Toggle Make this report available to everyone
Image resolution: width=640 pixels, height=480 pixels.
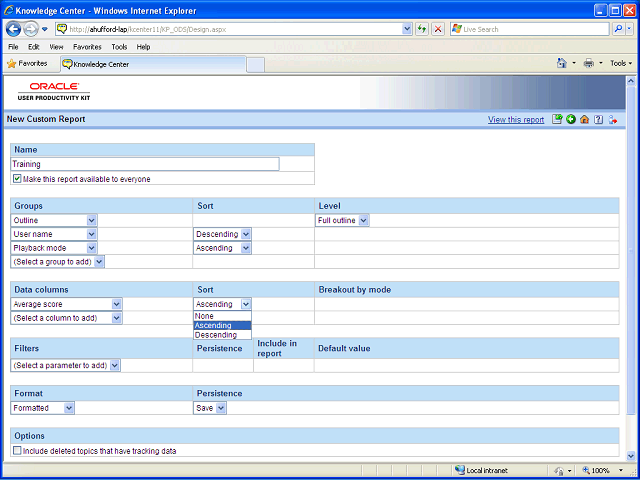tap(17, 179)
